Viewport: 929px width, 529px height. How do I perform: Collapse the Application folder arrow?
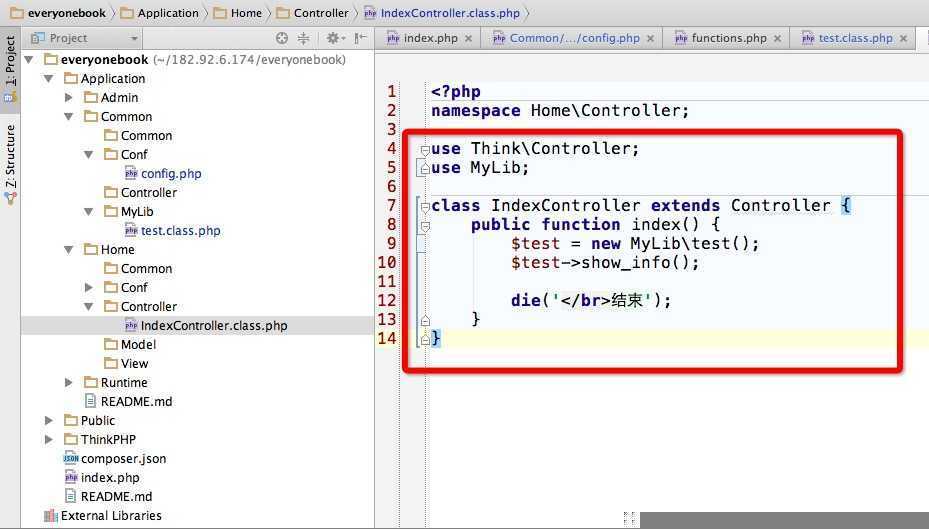(x=49, y=79)
